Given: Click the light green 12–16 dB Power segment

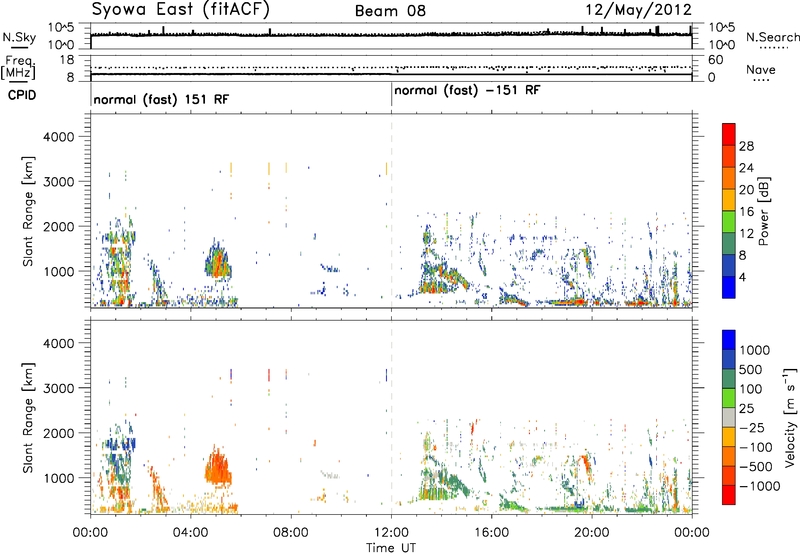Looking at the screenshot, I should (x=729, y=221).
